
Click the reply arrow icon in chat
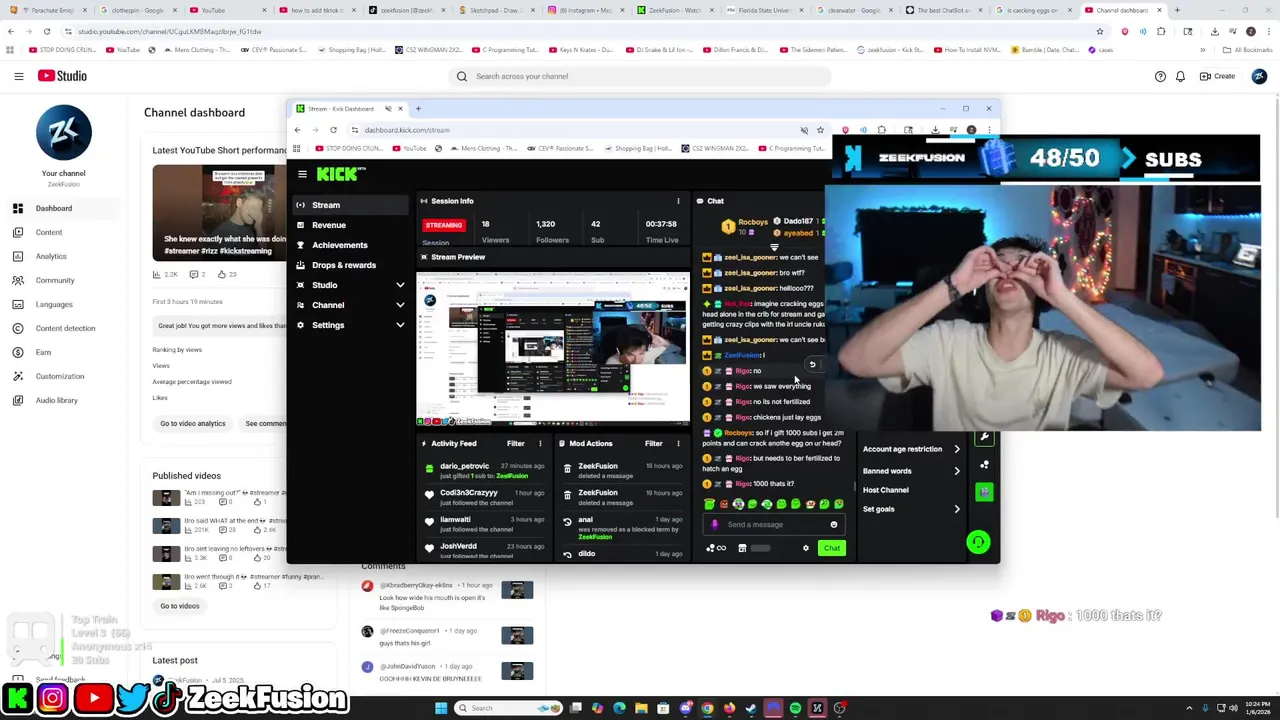tap(812, 364)
